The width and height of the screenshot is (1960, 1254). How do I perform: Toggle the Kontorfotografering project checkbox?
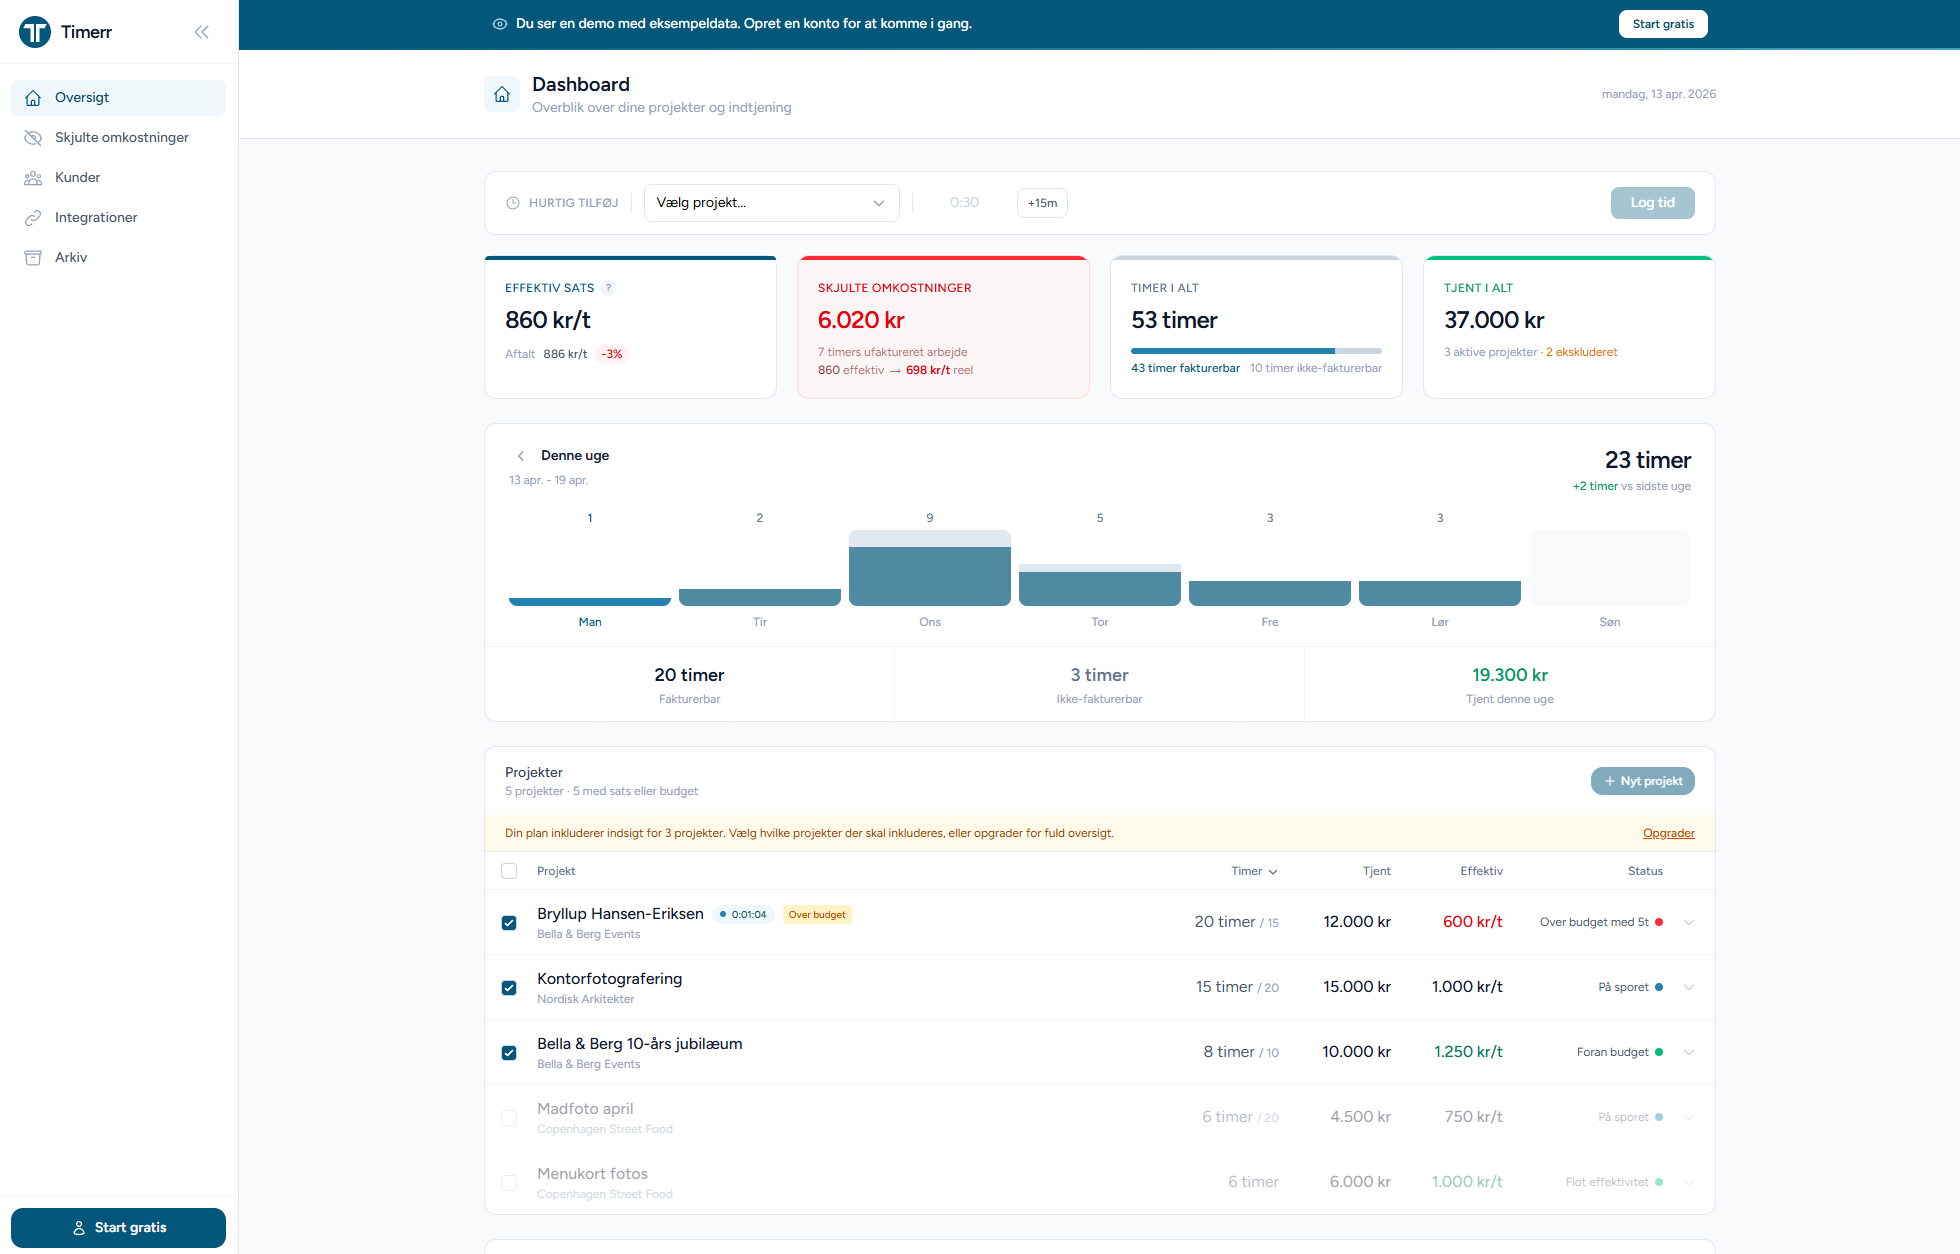pyautogui.click(x=509, y=988)
